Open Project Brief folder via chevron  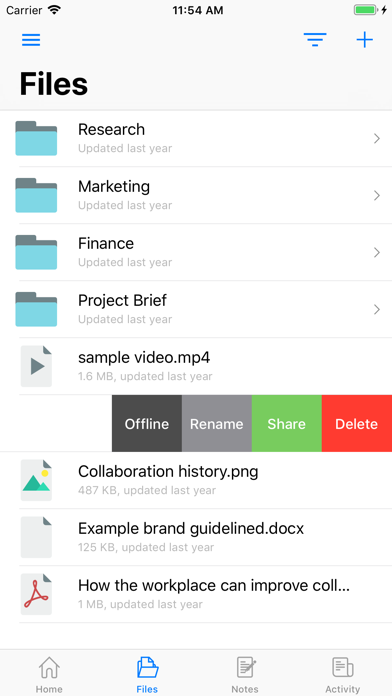pyautogui.click(x=377, y=309)
